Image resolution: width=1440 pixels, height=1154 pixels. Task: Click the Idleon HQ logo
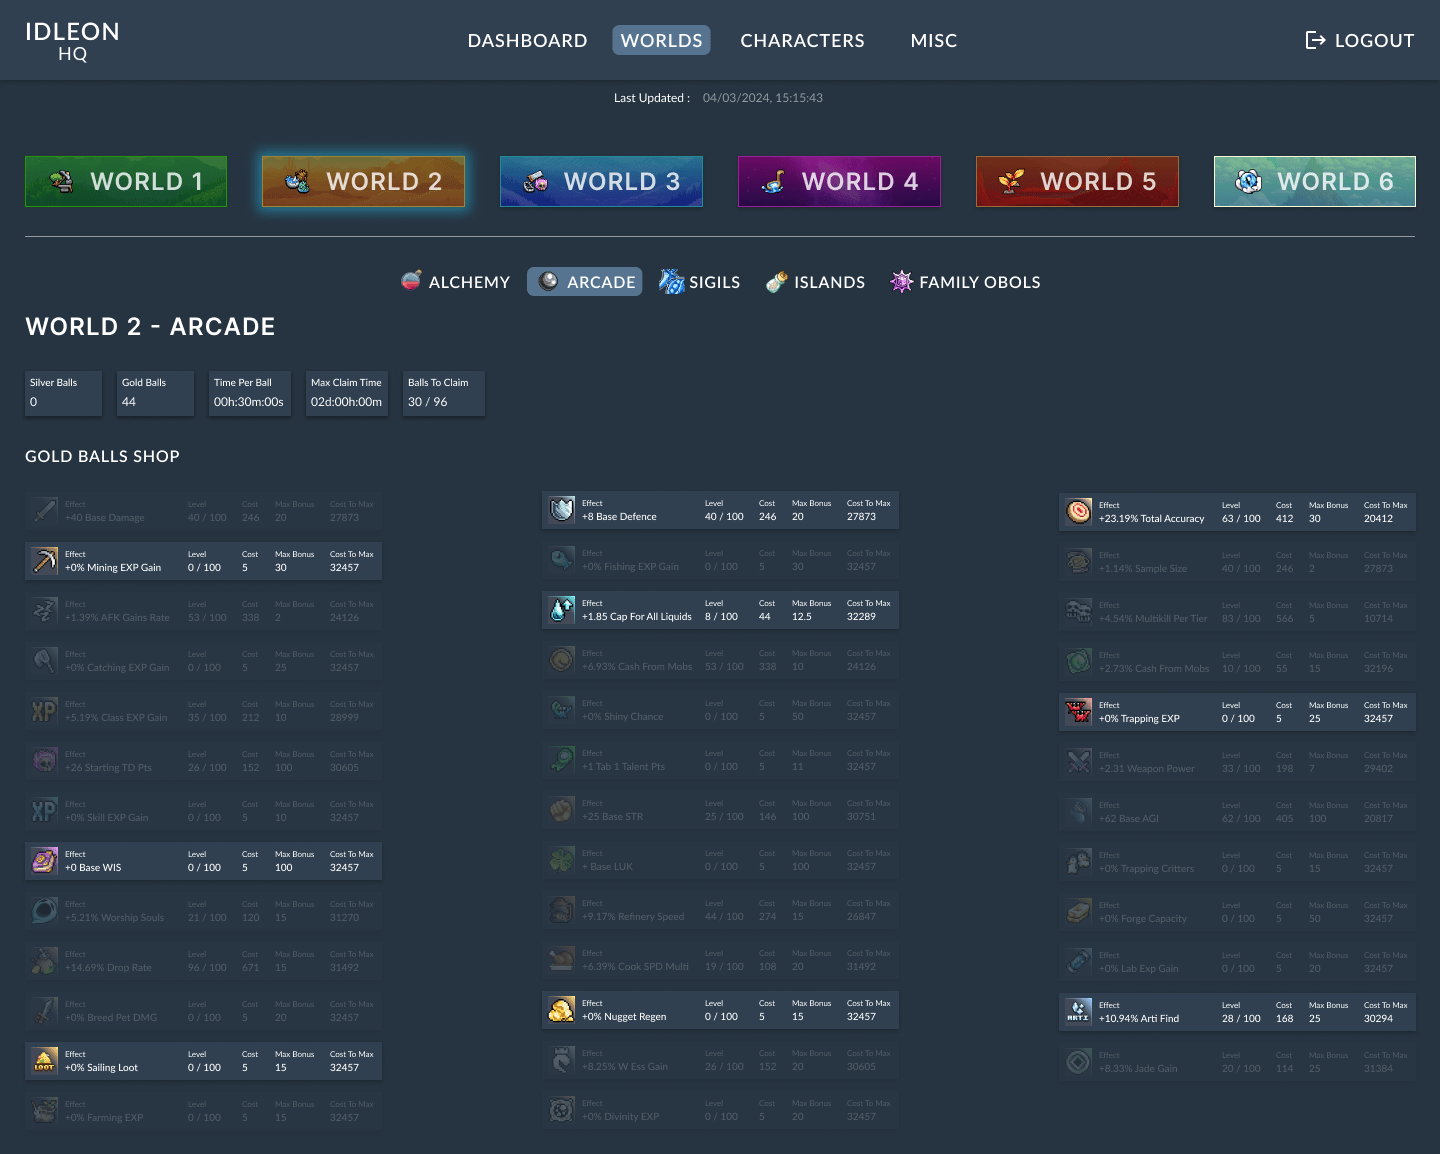pyautogui.click(x=72, y=41)
